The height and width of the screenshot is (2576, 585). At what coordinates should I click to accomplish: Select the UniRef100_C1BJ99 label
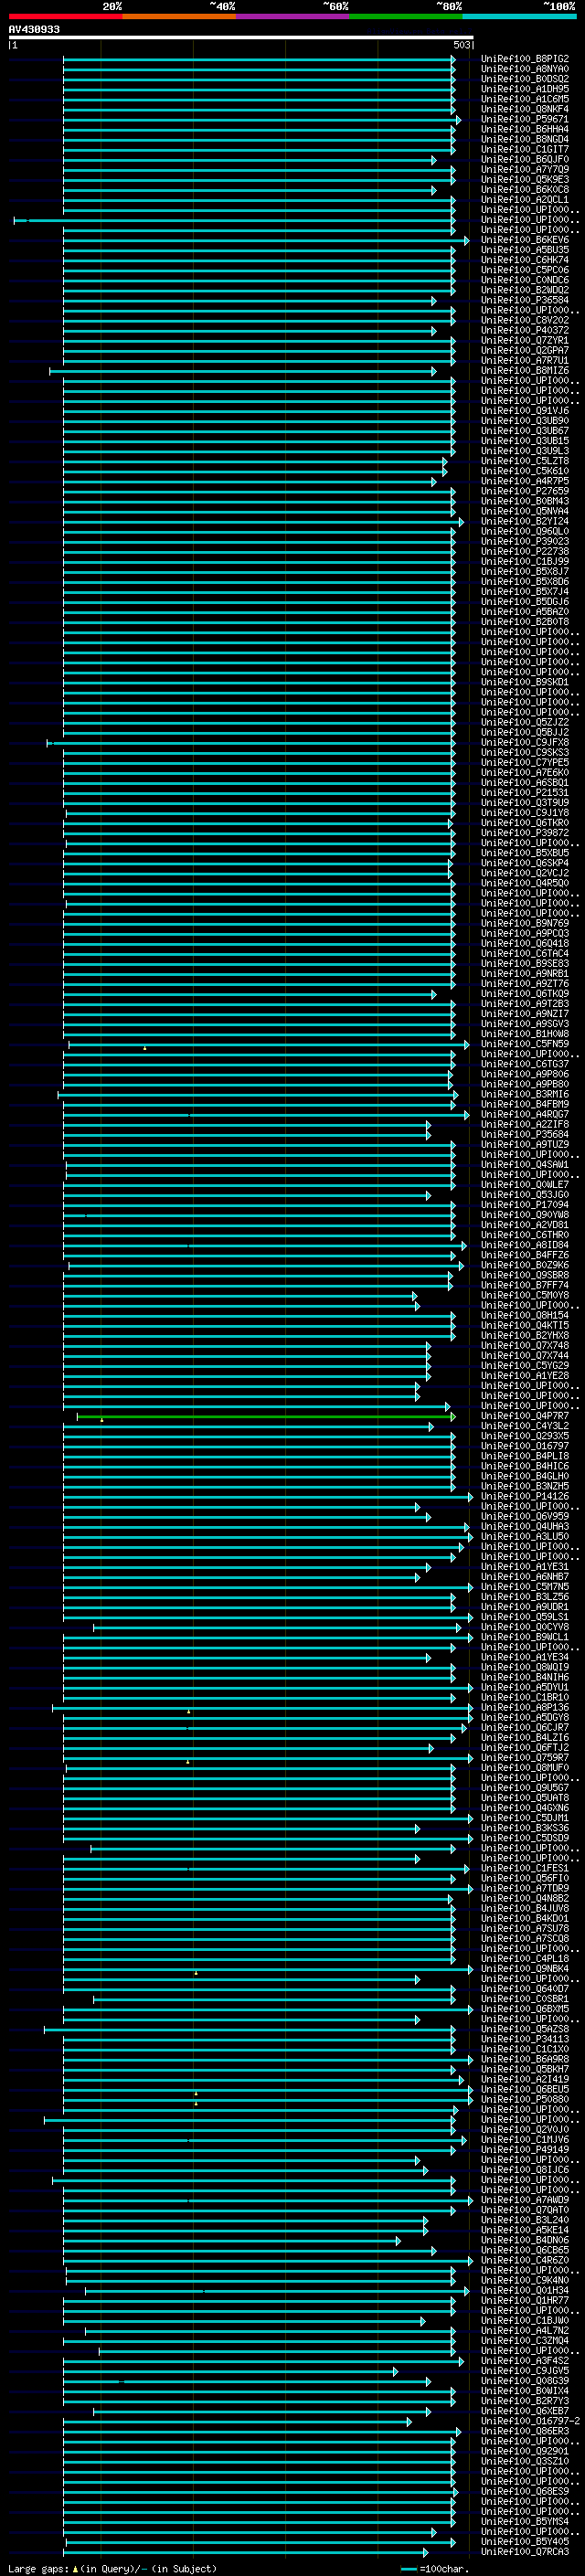(x=524, y=561)
